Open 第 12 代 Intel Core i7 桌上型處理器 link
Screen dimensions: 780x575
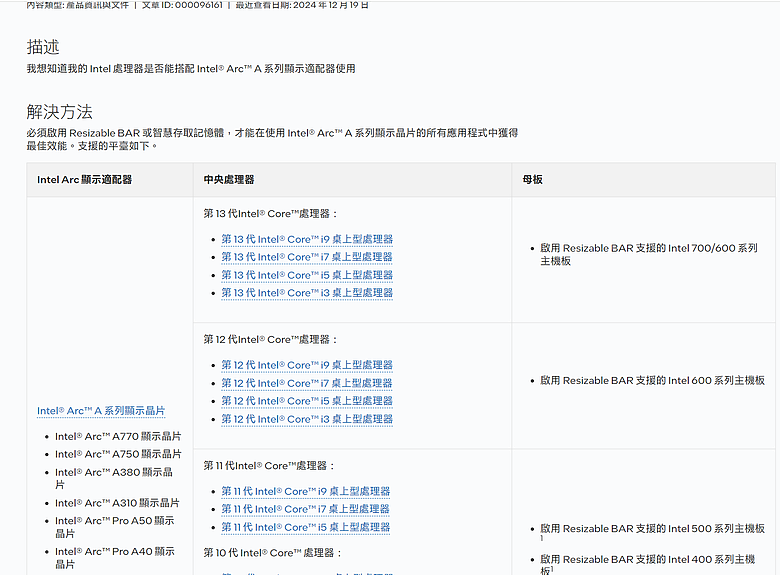[307, 383]
